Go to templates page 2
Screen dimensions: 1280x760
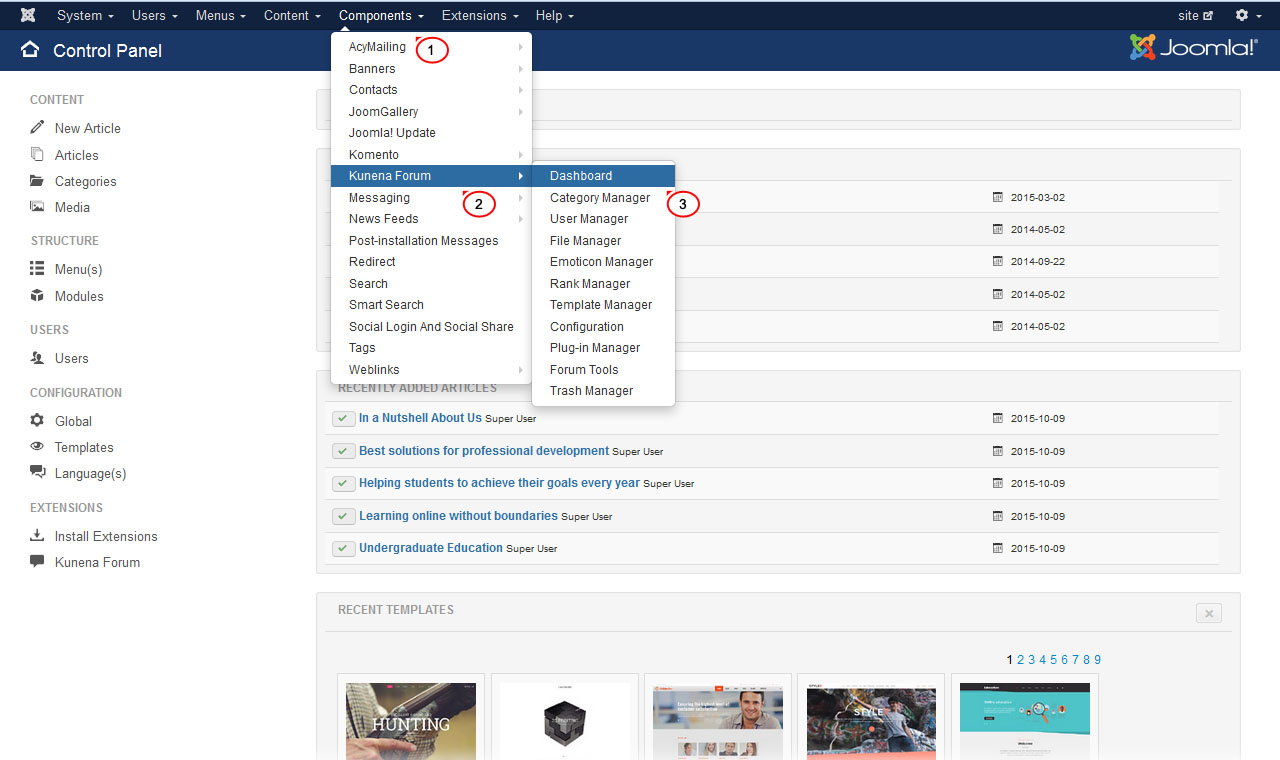(x=1021, y=660)
